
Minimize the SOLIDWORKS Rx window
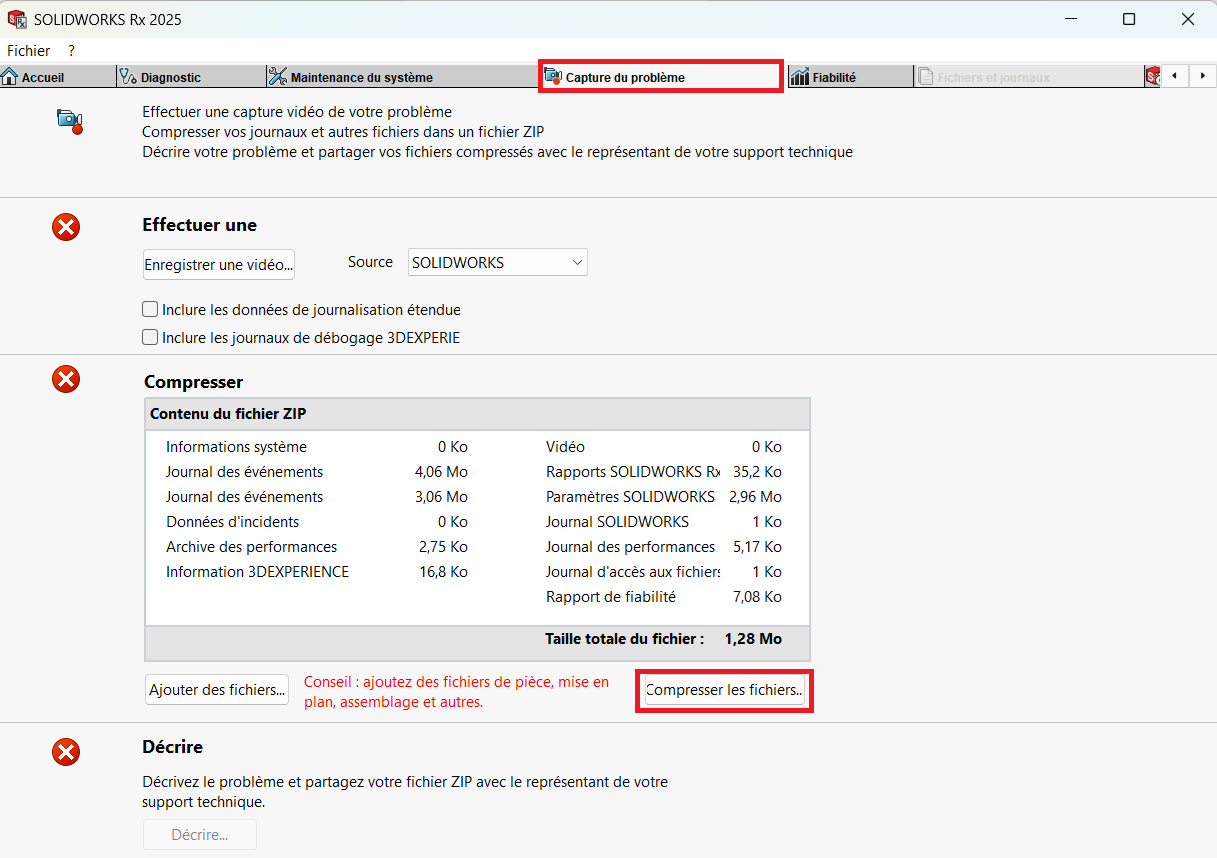[1069, 19]
